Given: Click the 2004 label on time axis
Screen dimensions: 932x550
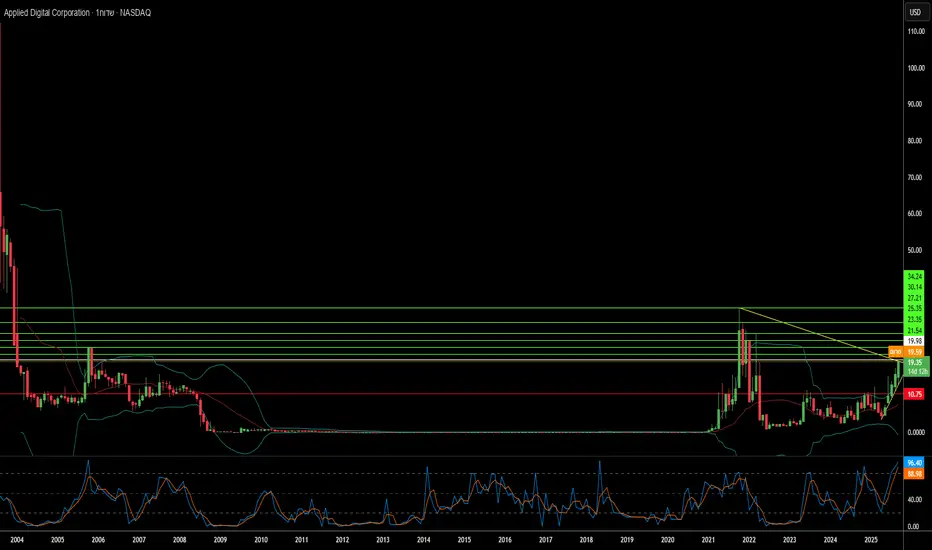Looking at the screenshot, I should (17, 540).
